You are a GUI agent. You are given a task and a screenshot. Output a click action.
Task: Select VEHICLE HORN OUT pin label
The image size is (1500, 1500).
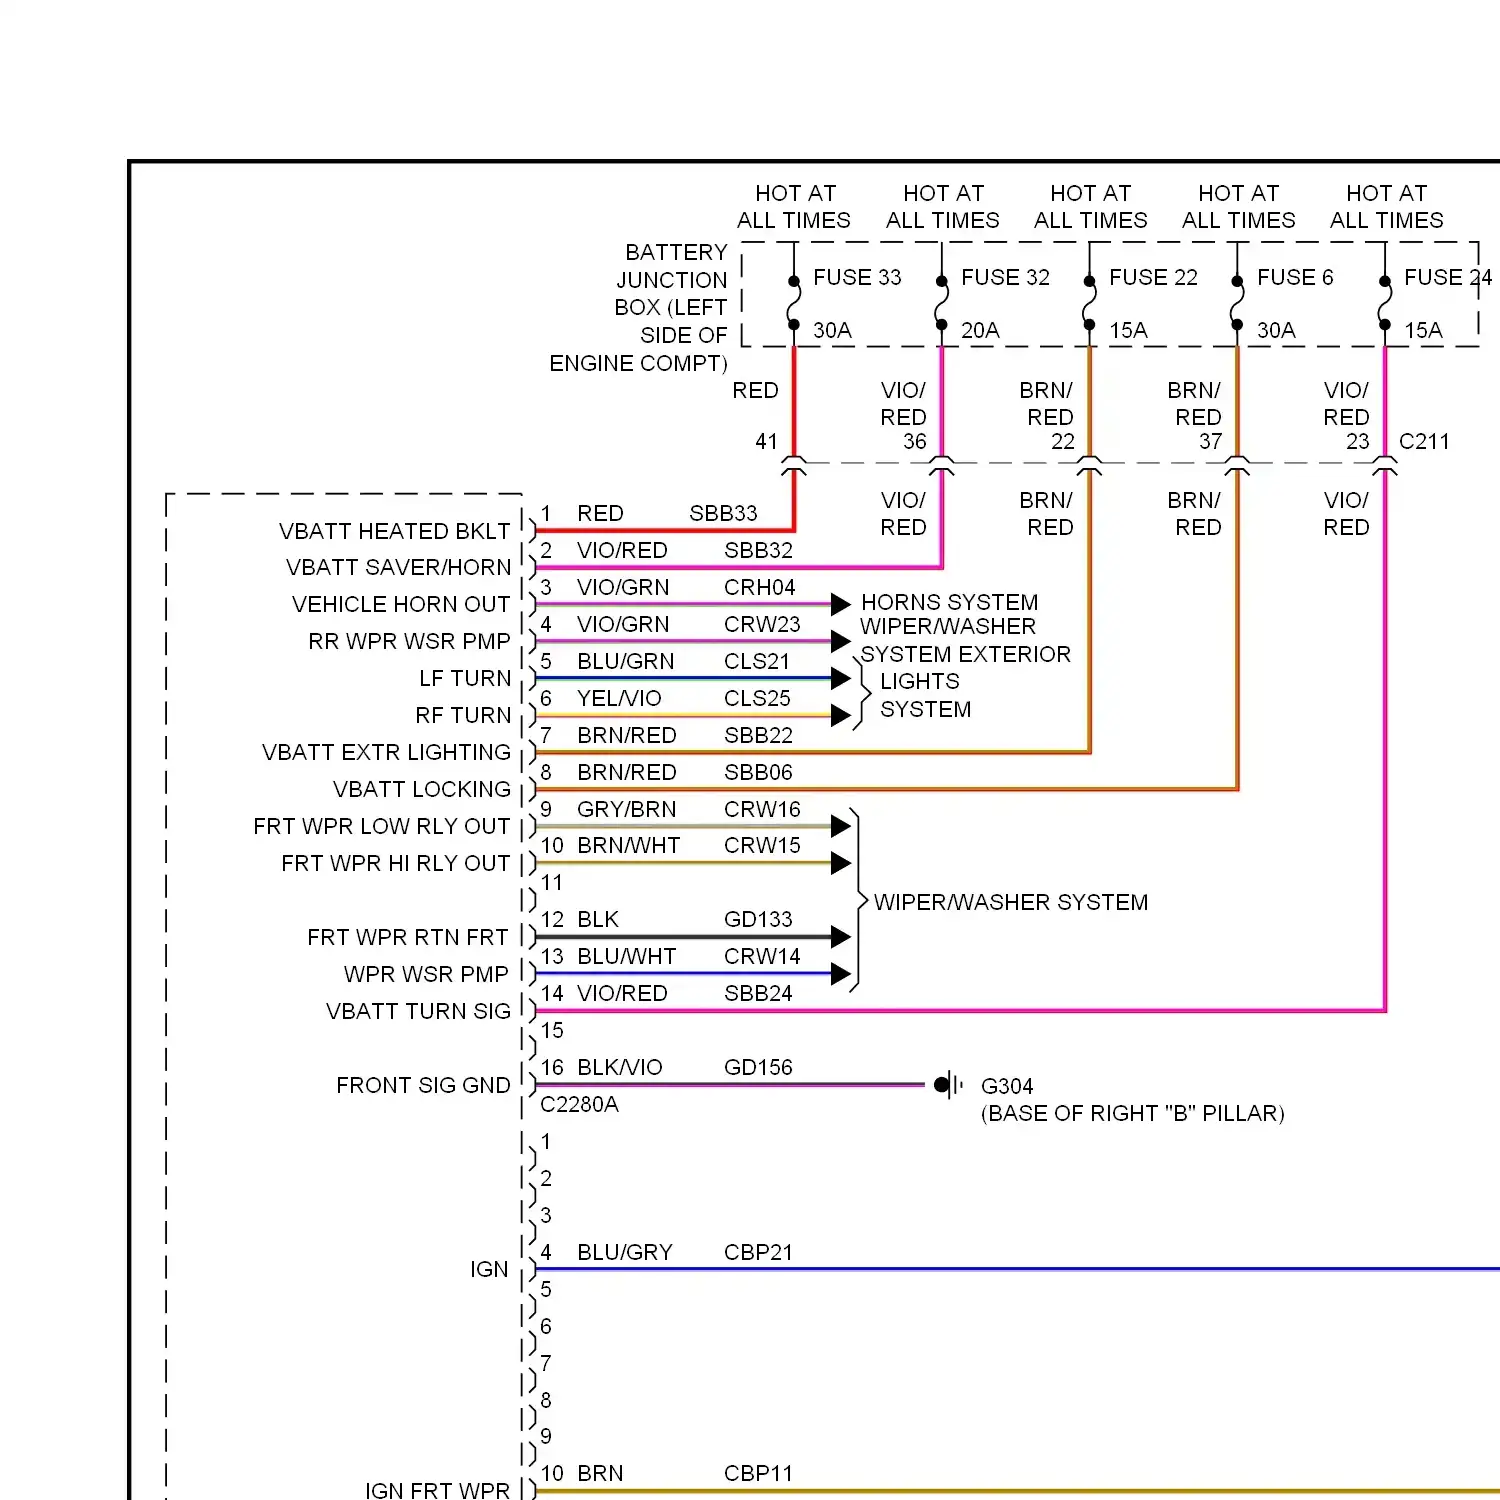(401, 604)
